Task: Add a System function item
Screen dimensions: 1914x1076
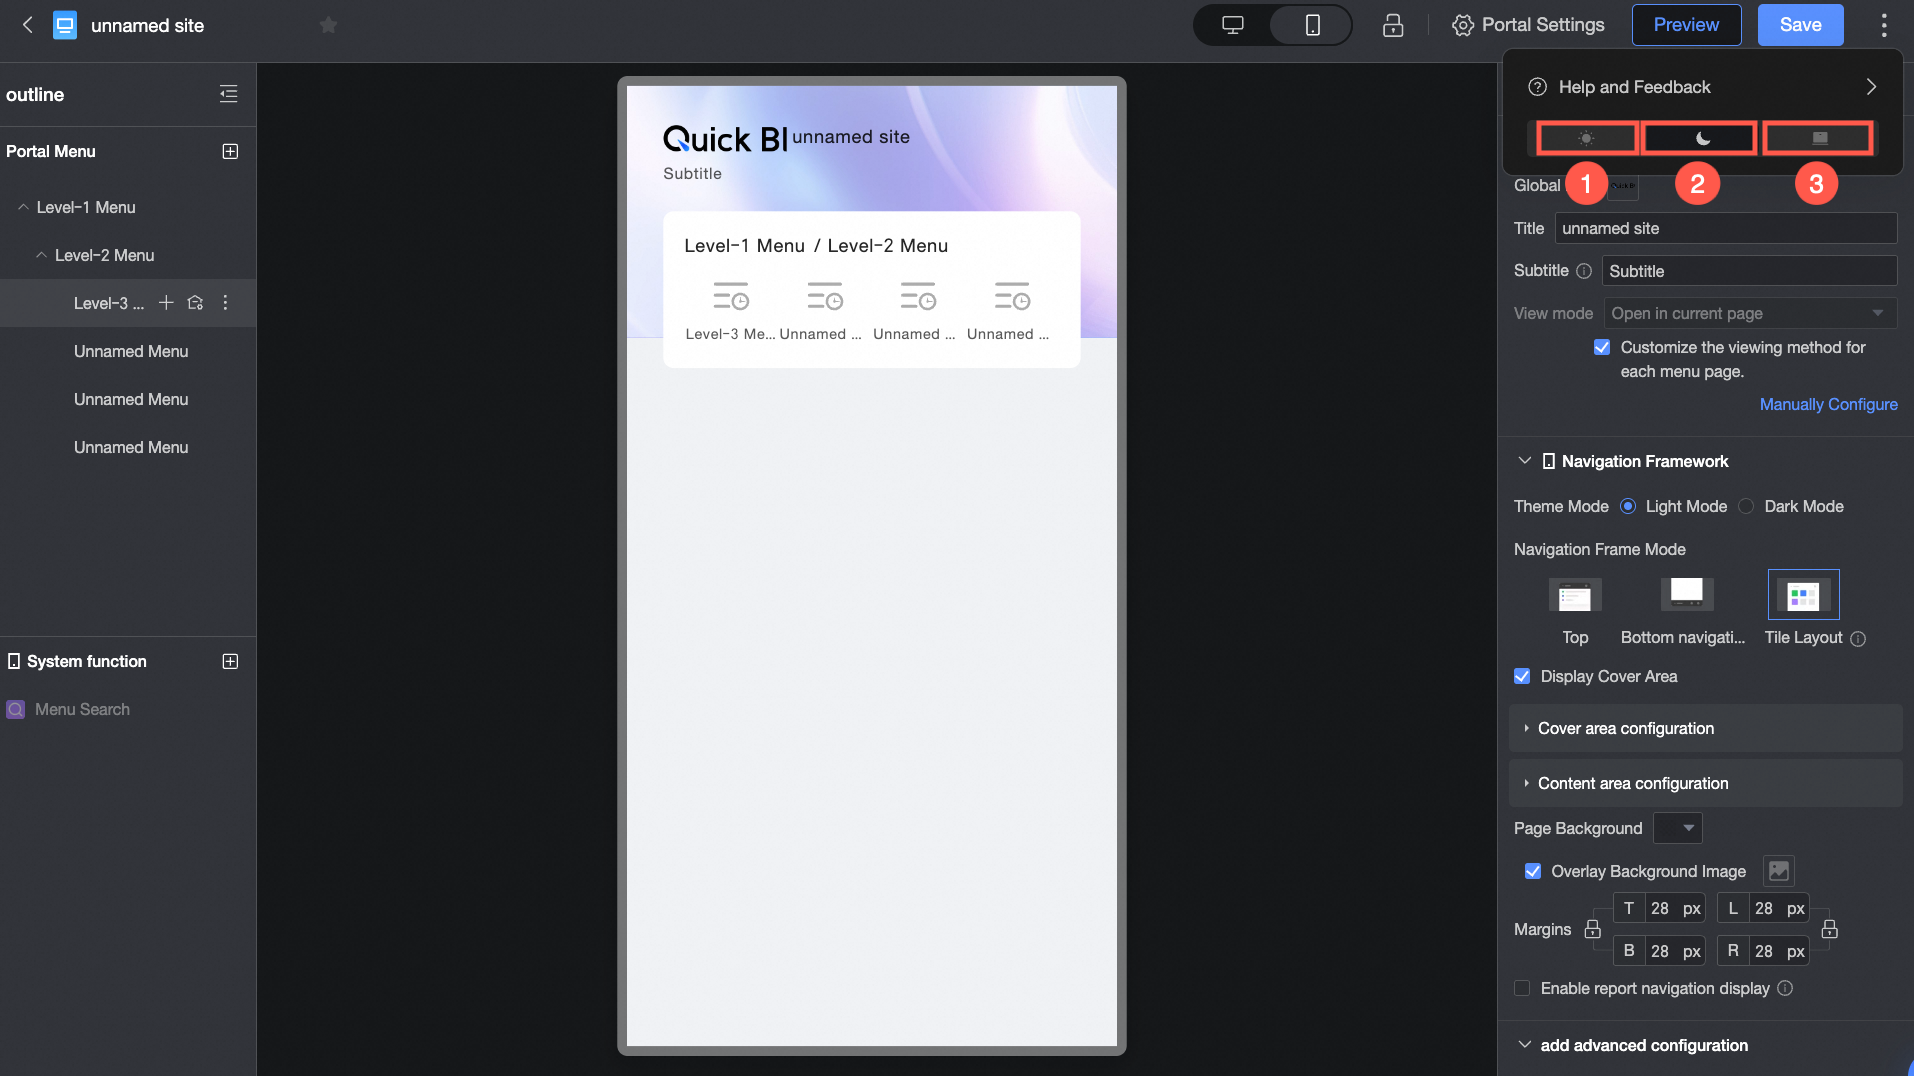Action: [x=230, y=661]
